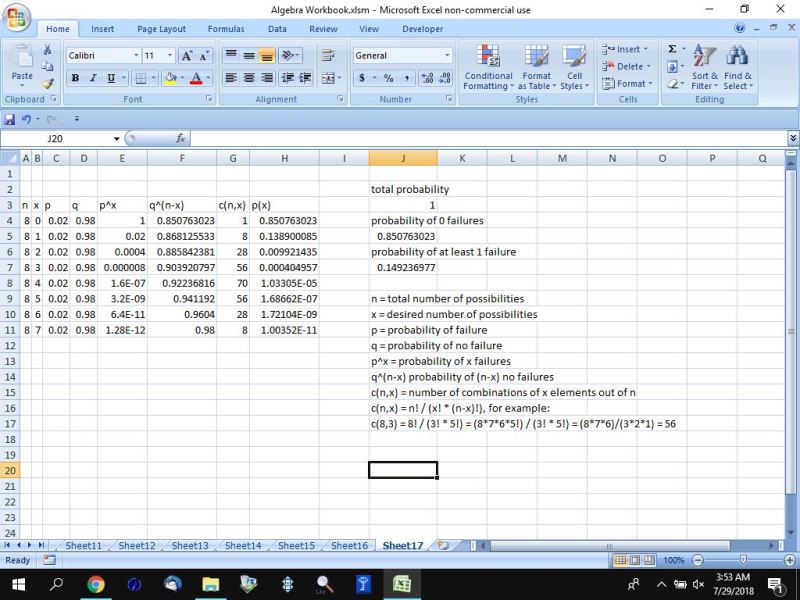
Task: Insert a new worksheet tab
Action: (x=443, y=545)
